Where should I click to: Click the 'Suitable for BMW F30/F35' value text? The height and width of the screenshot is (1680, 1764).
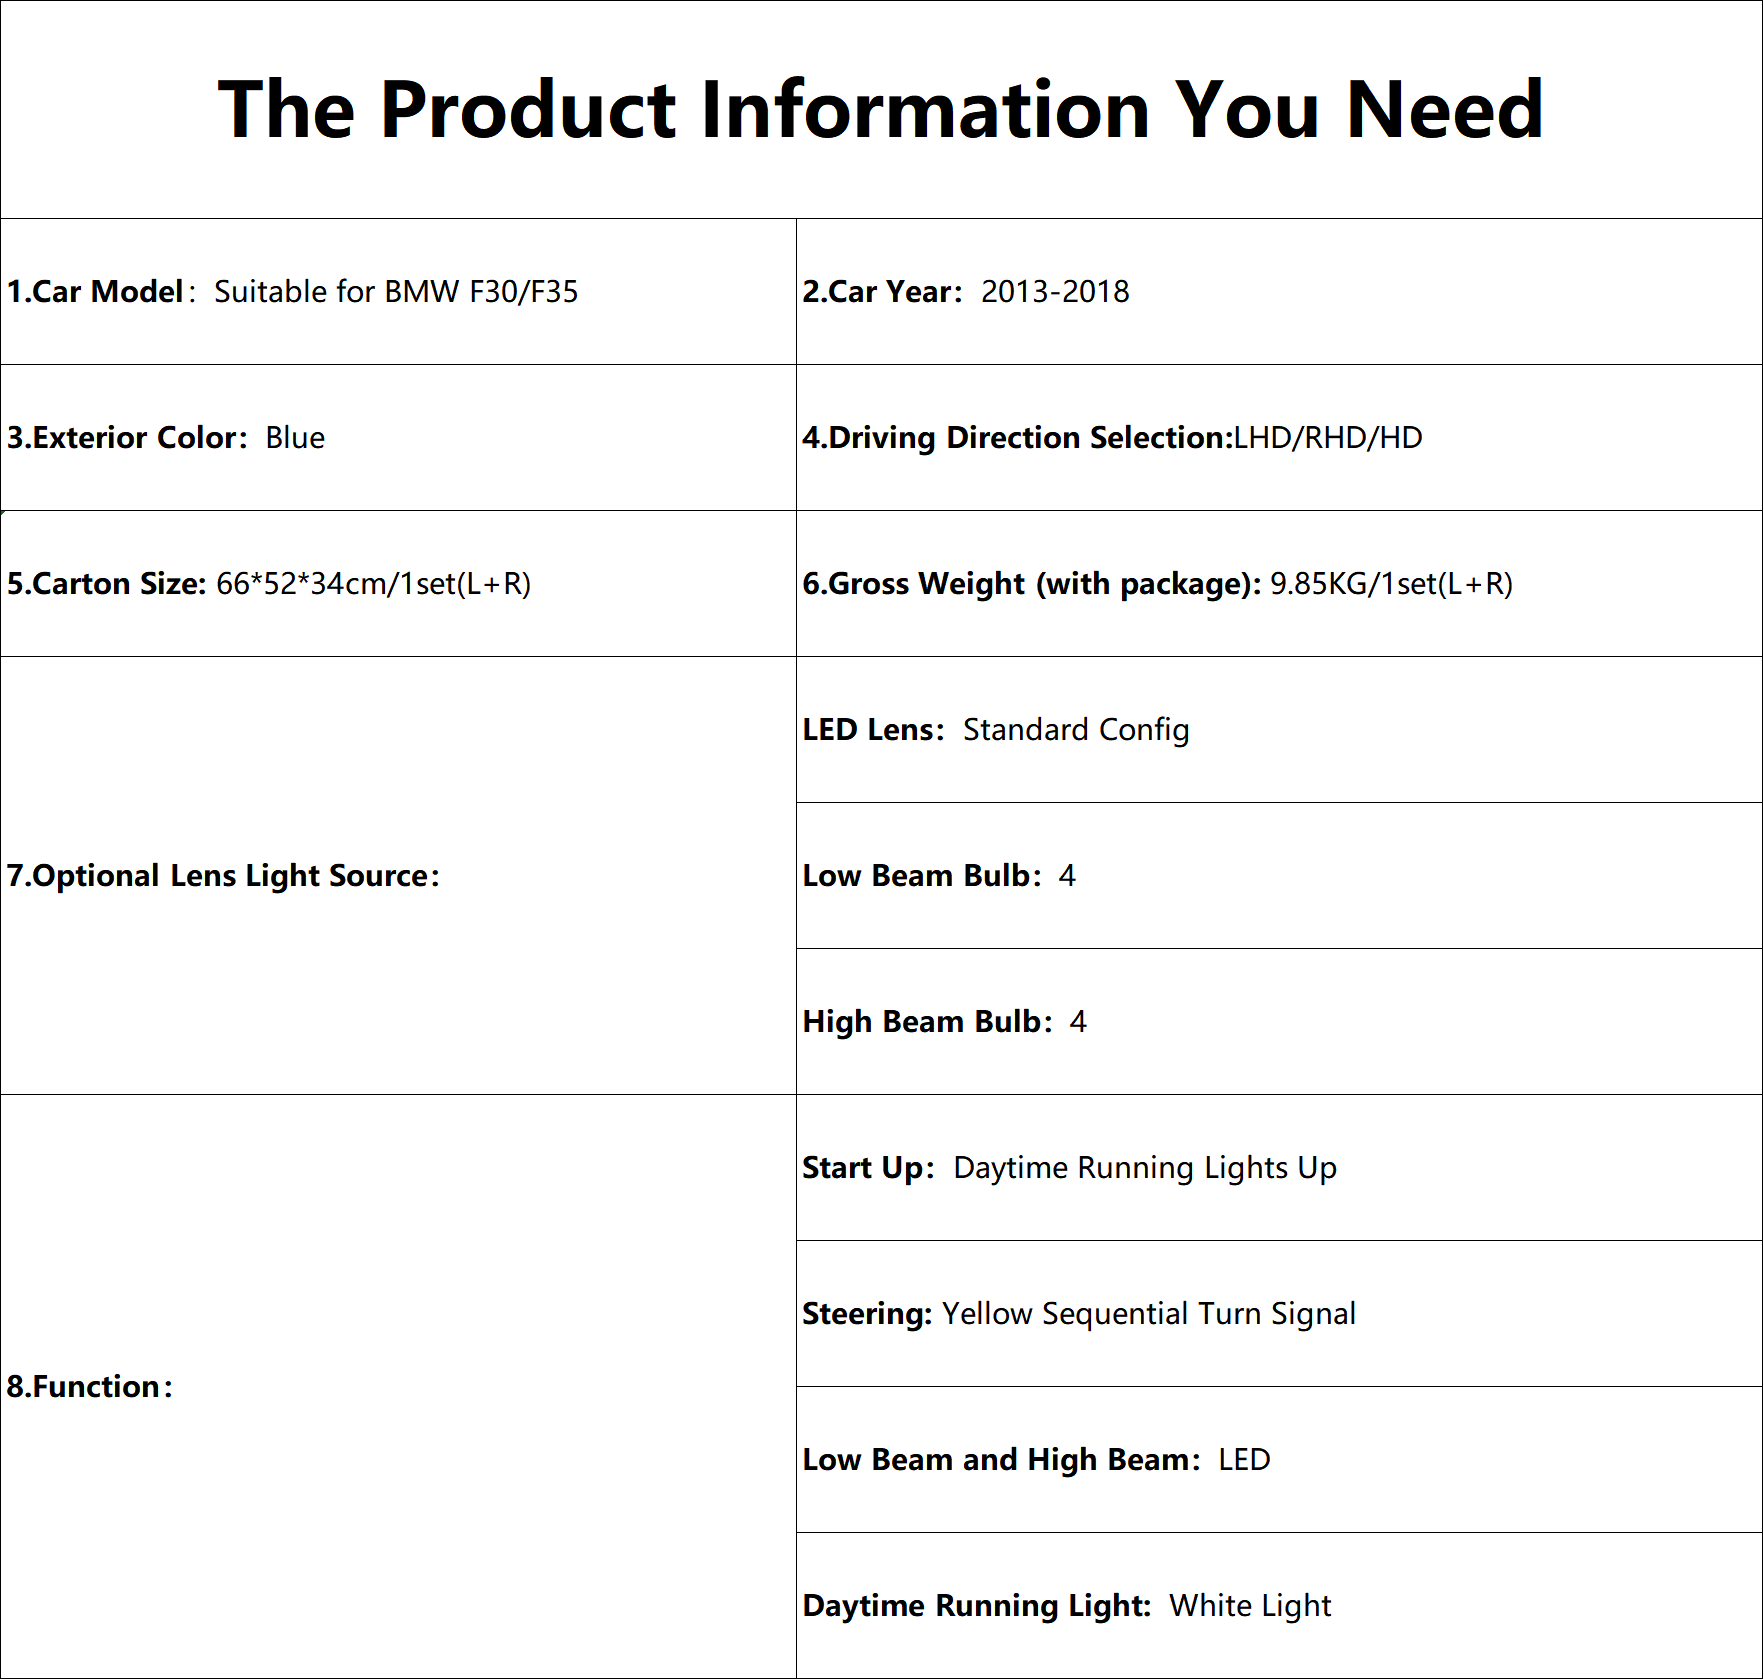[x=396, y=292]
